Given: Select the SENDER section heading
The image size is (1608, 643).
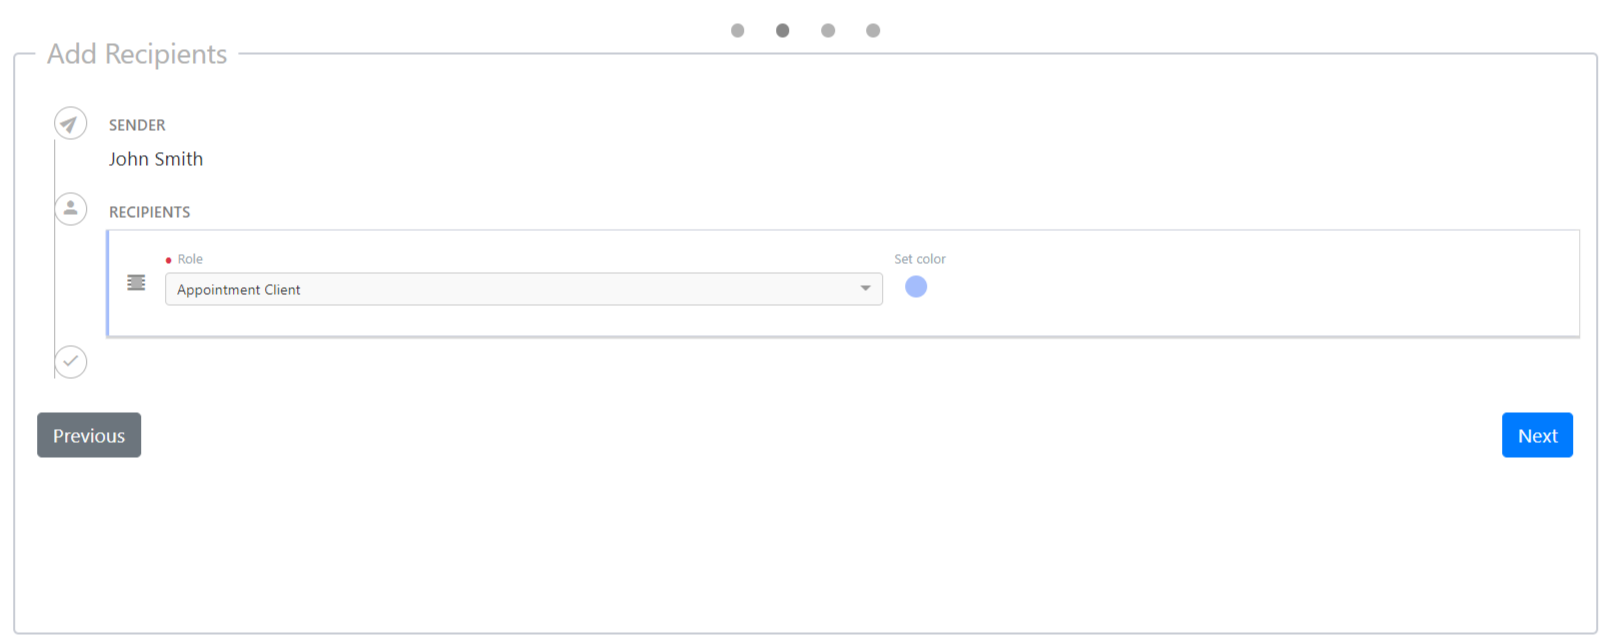Looking at the screenshot, I should point(137,125).
